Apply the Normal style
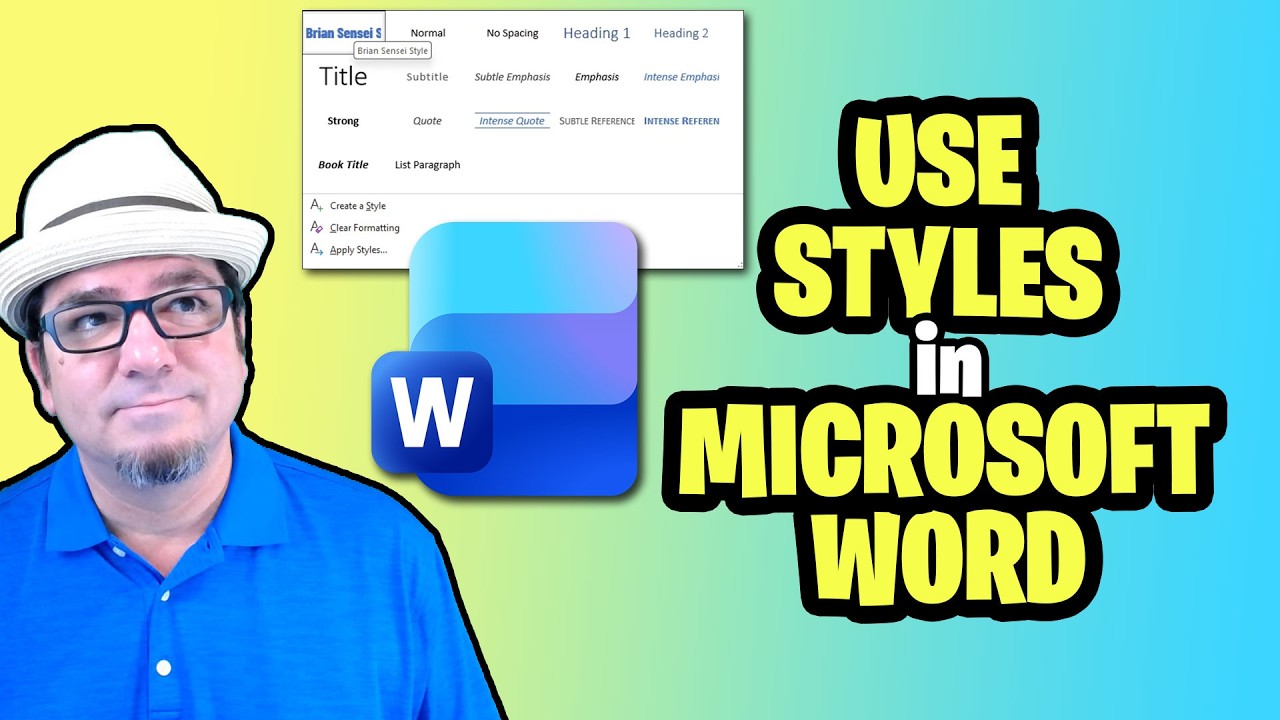This screenshot has width=1280, height=720. coord(428,33)
